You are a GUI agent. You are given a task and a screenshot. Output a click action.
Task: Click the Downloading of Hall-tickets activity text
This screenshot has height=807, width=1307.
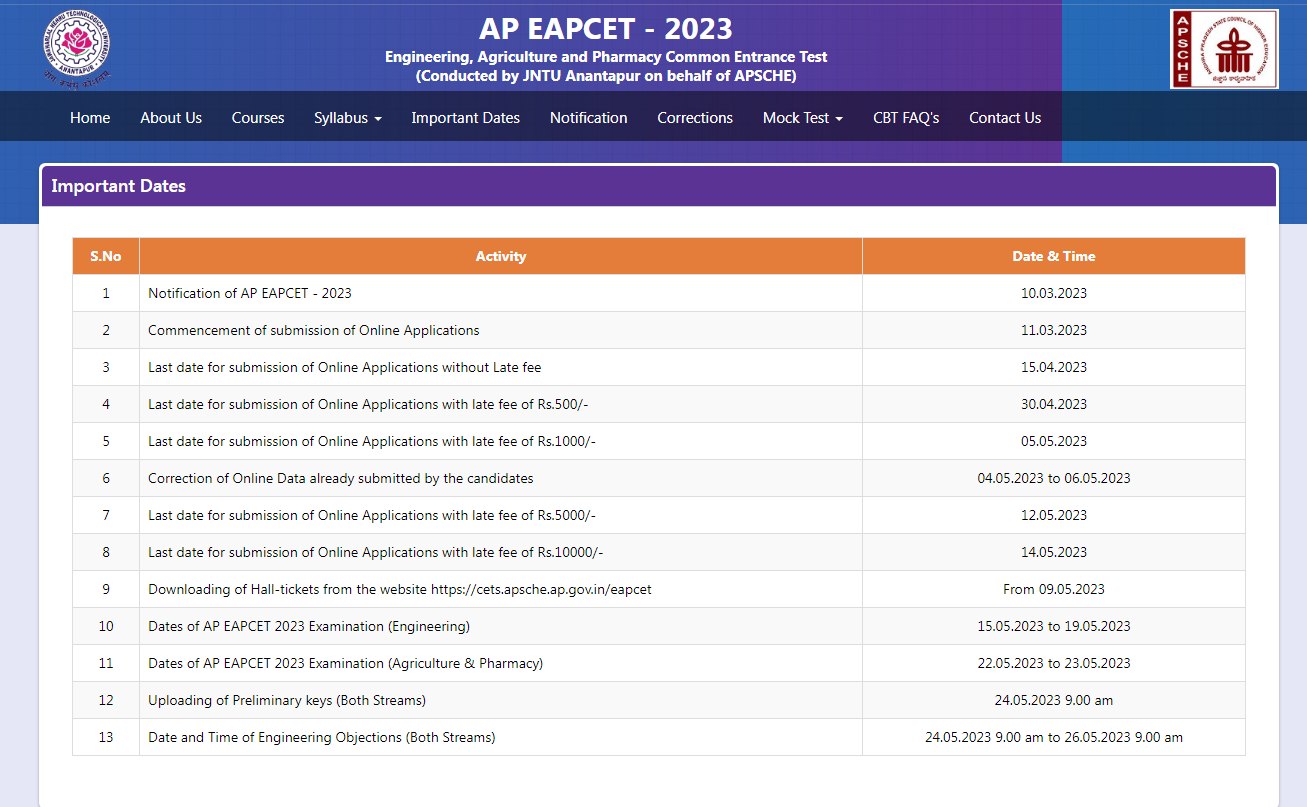pos(400,589)
